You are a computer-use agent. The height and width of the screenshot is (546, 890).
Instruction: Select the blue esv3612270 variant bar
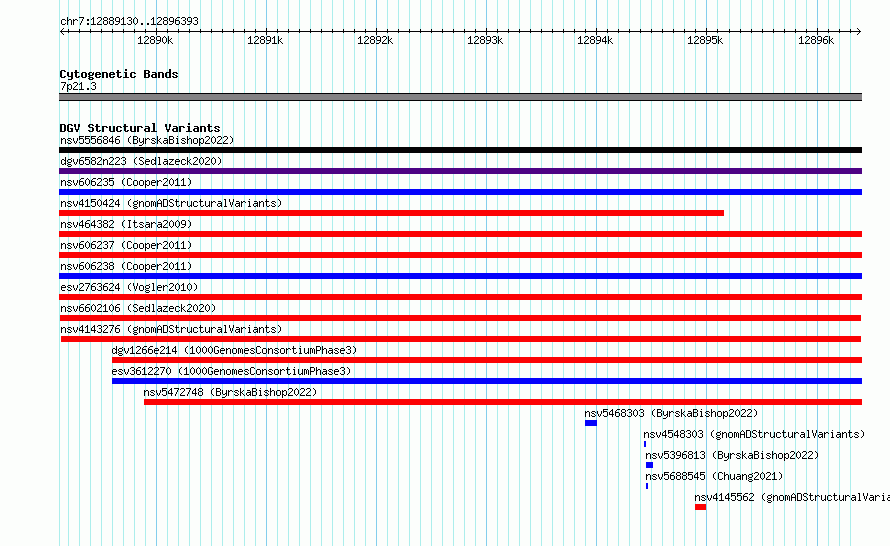tap(487, 381)
